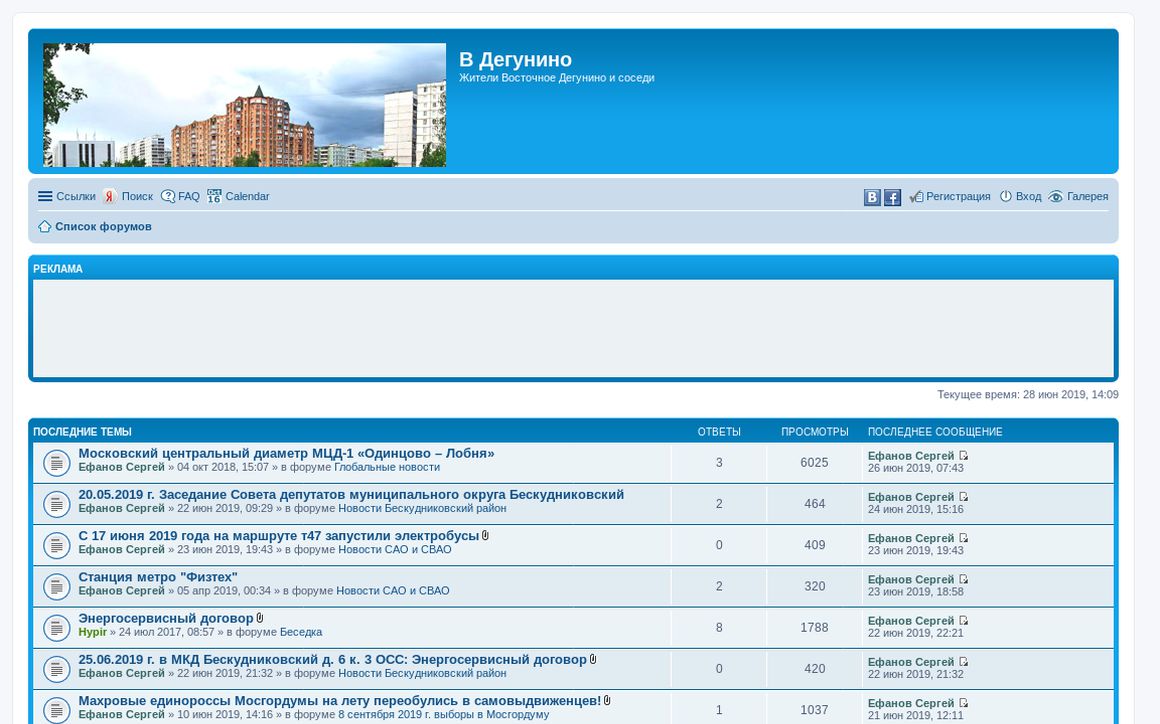Open В Дегунино site title
The height and width of the screenshot is (724, 1160).
pos(516,59)
